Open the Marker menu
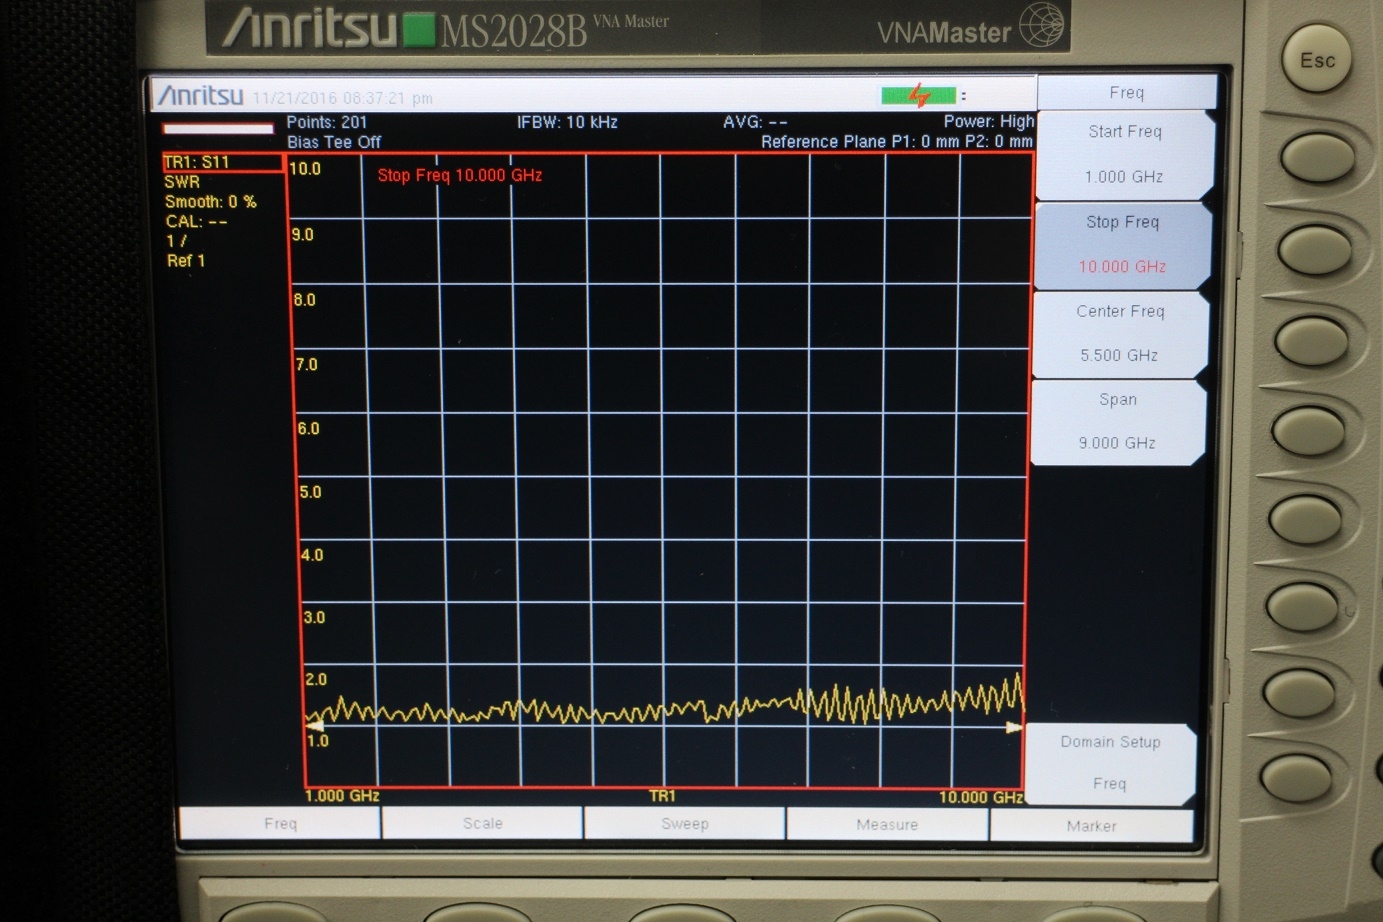The image size is (1383, 922). click(1091, 826)
